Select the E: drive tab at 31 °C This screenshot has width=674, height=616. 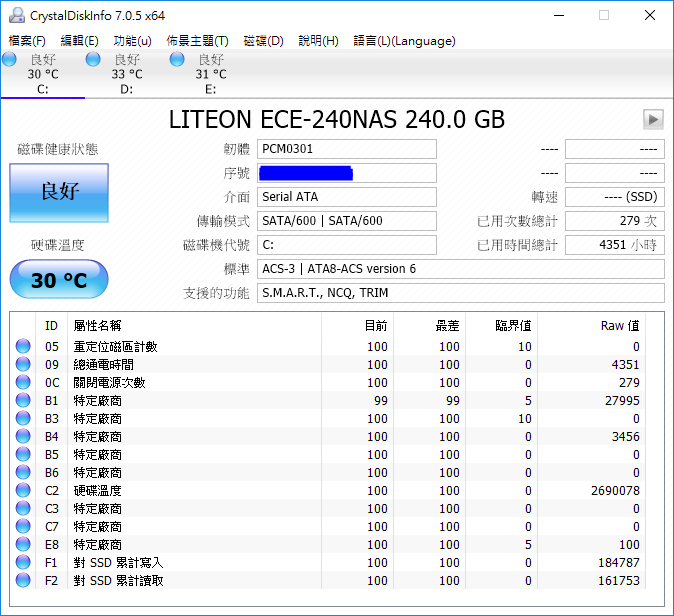click(211, 74)
